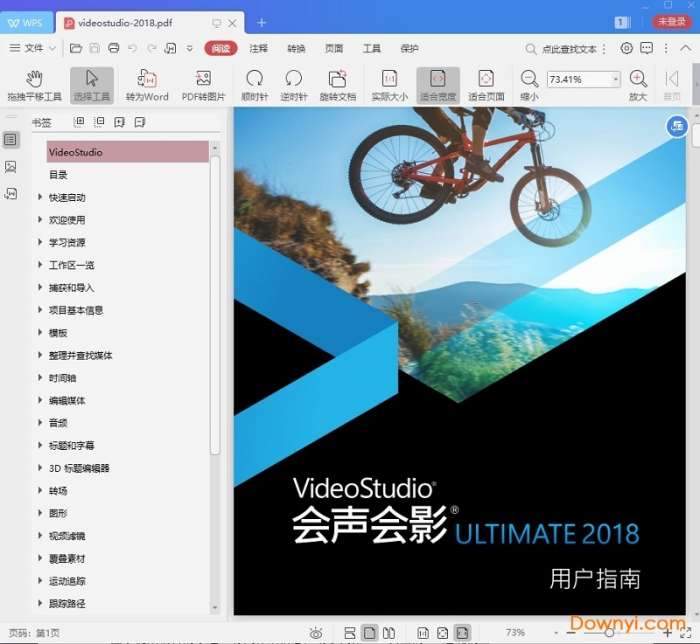Viewport: 700px width, 644px height.
Task: Go to the 目录 bookmark
Action: pyautogui.click(x=58, y=175)
